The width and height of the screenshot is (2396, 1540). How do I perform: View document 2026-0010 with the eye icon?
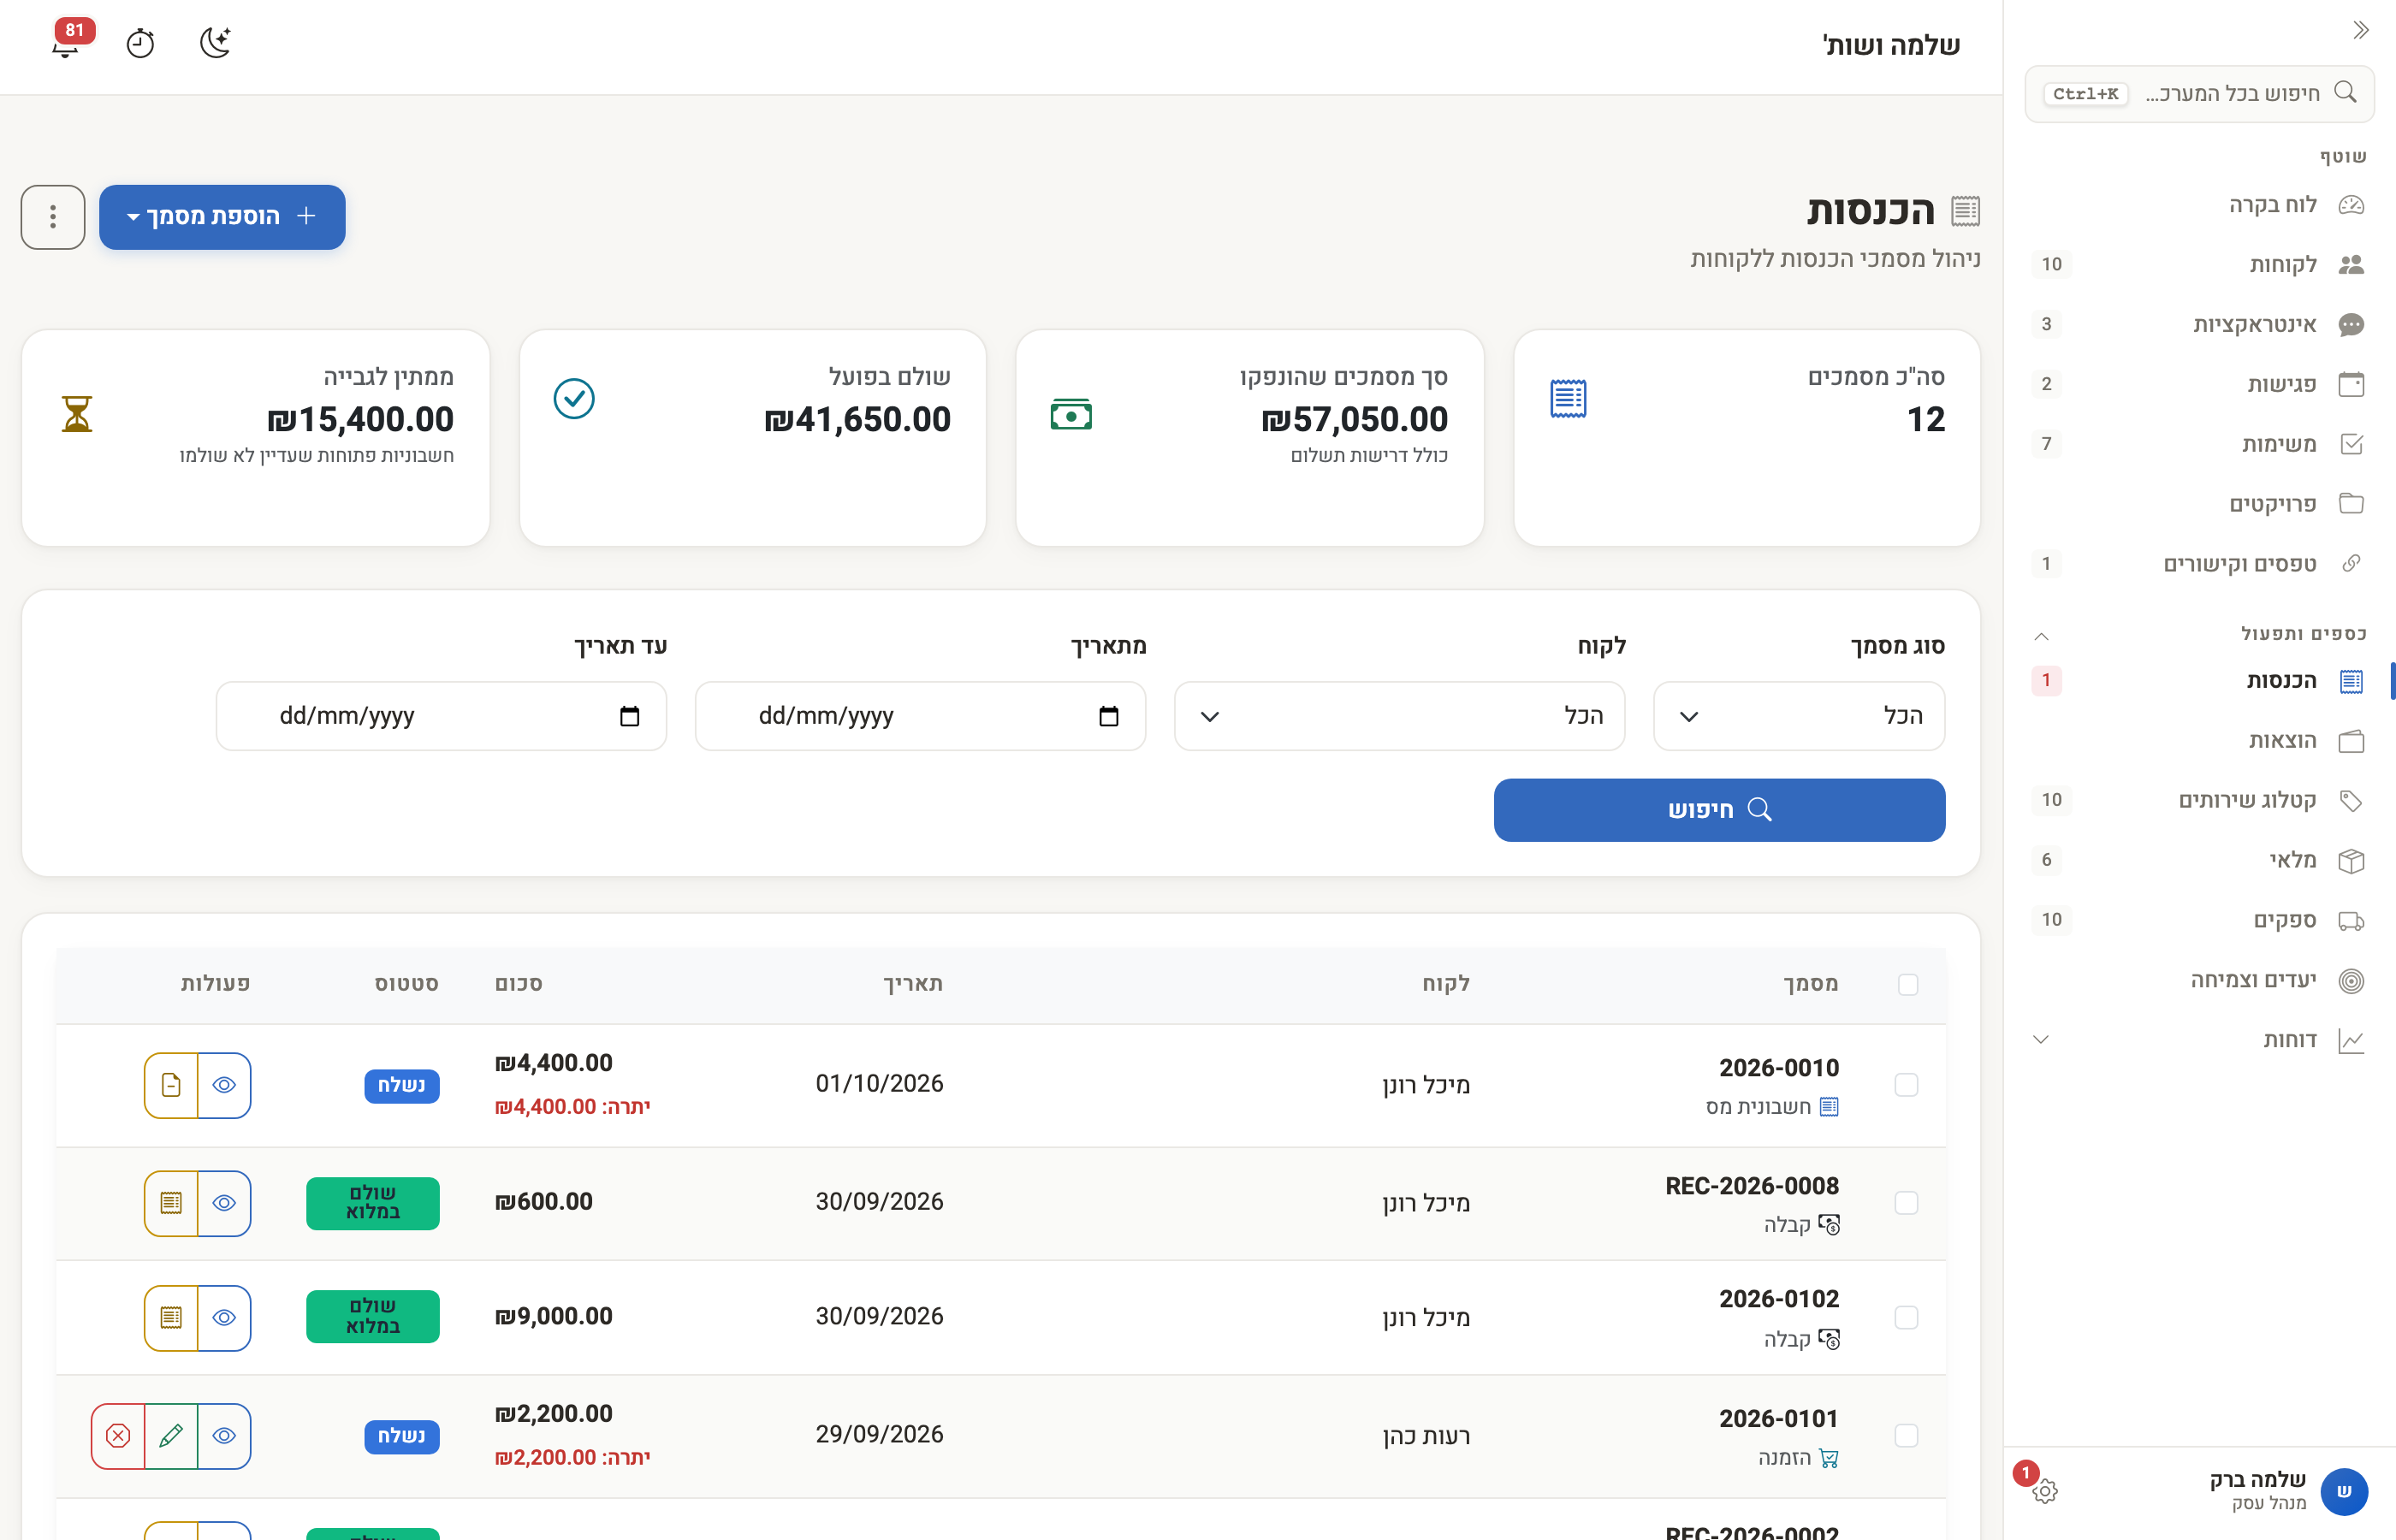pyautogui.click(x=224, y=1085)
